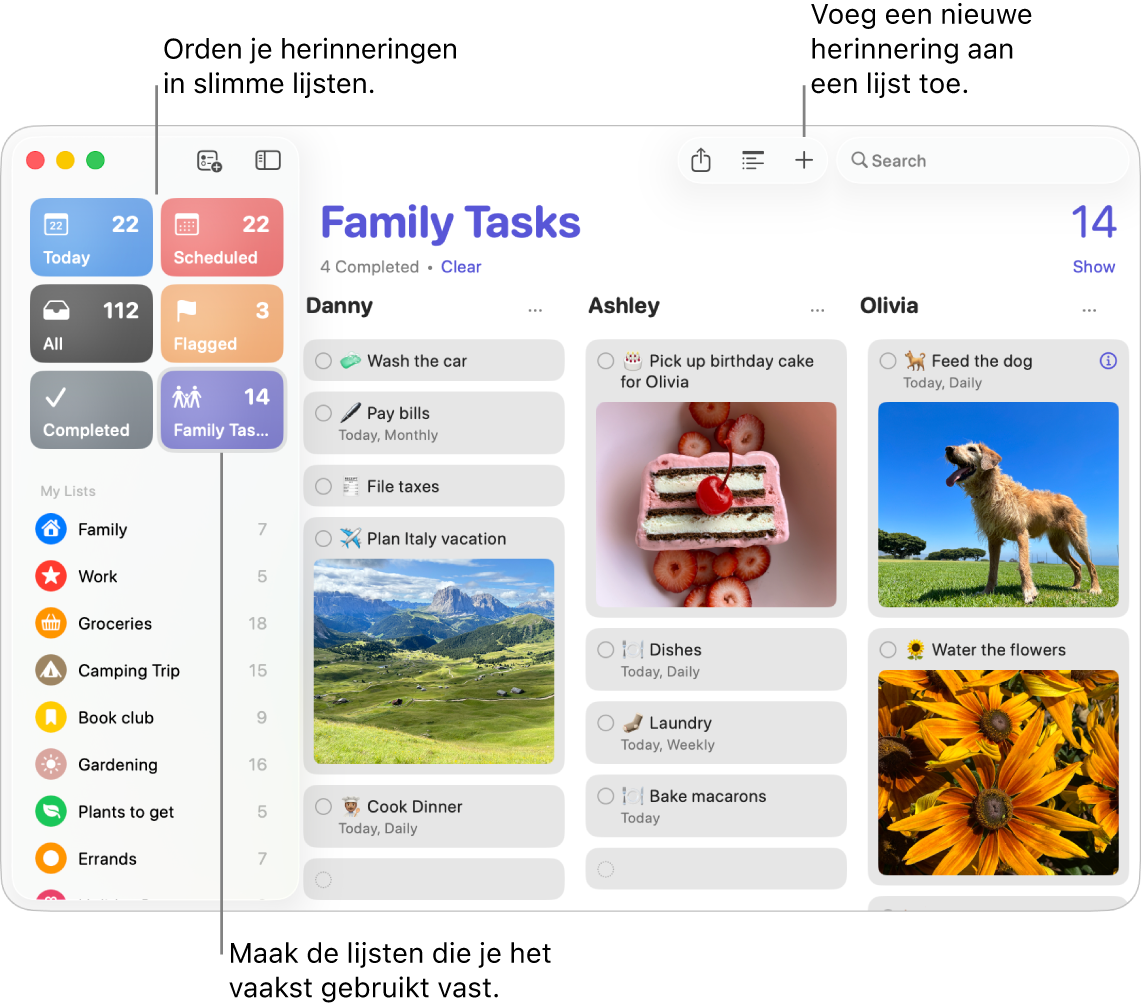Select the Camping Trip list row
The width and height of the screenshot is (1146, 1008).
tap(152, 671)
